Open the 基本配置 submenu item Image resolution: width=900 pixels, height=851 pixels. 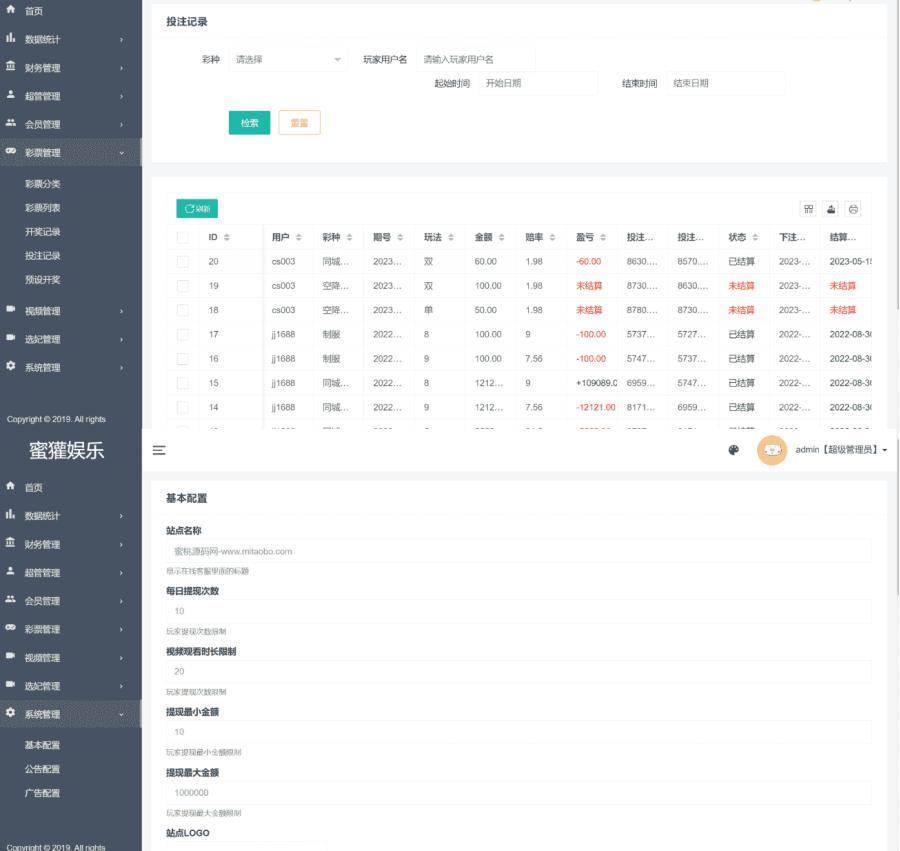pyautogui.click(x=42, y=745)
